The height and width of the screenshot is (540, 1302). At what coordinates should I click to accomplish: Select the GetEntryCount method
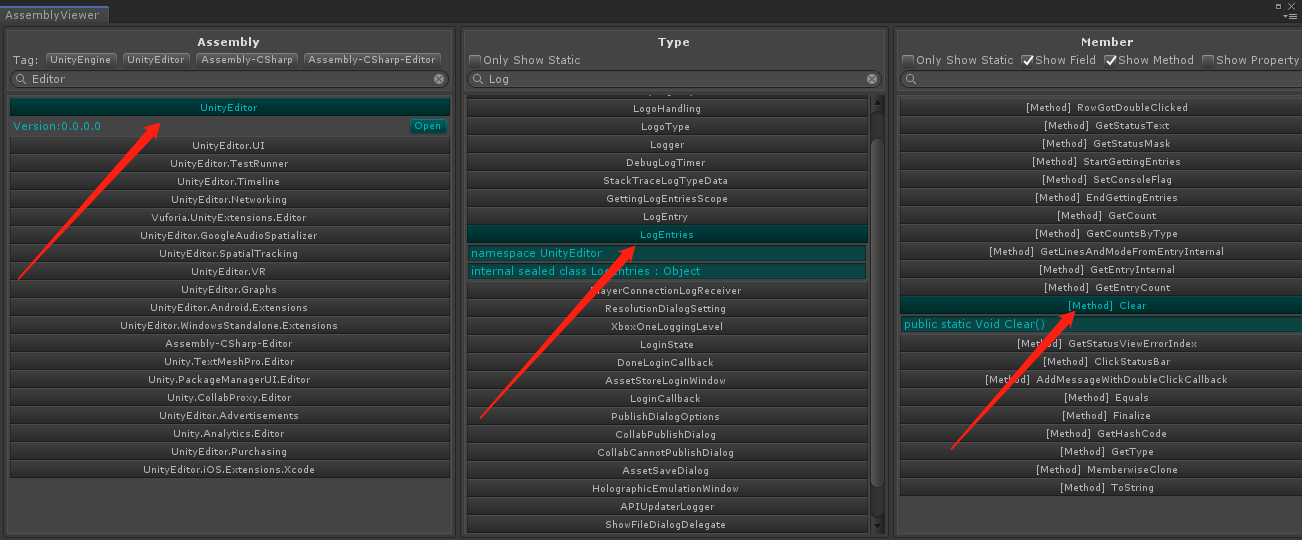tap(1101, 287)
